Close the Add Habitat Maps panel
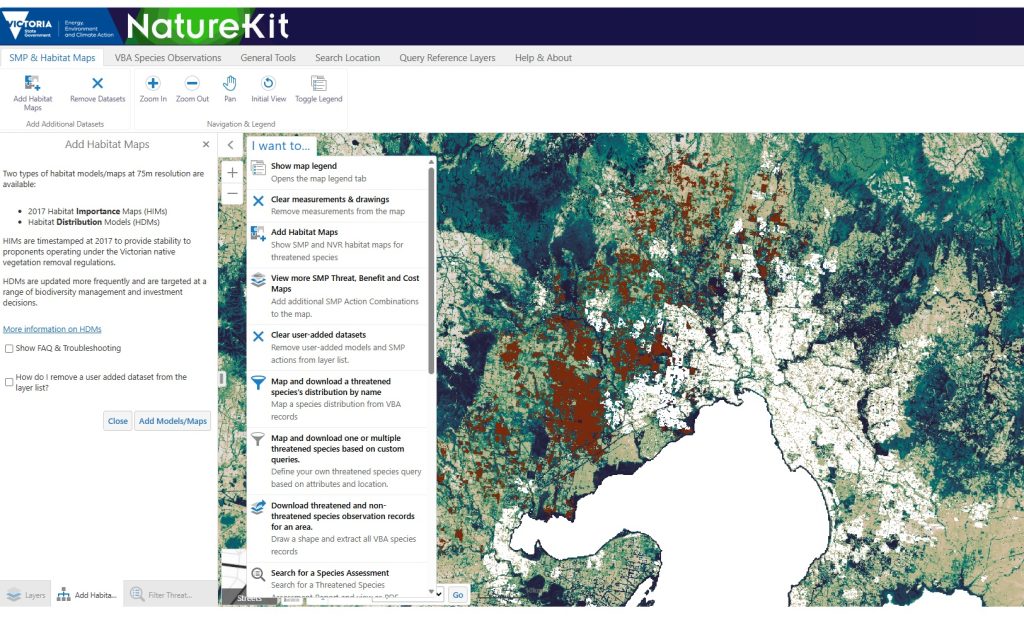Viewport: 1024px width, 635px height. tap(206, 145)
